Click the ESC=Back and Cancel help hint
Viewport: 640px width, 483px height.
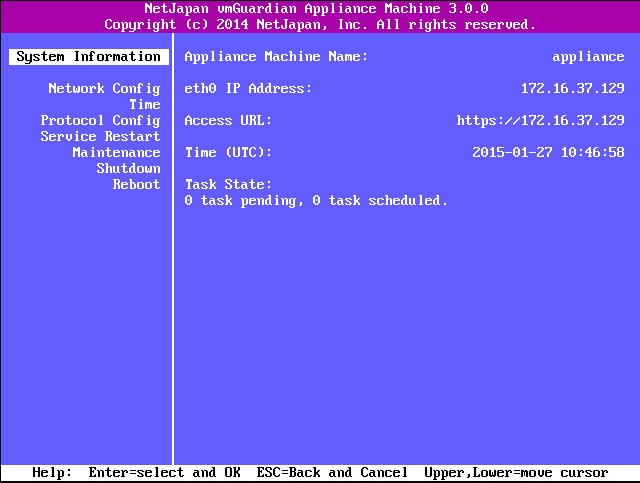click(x=332, y=473)
